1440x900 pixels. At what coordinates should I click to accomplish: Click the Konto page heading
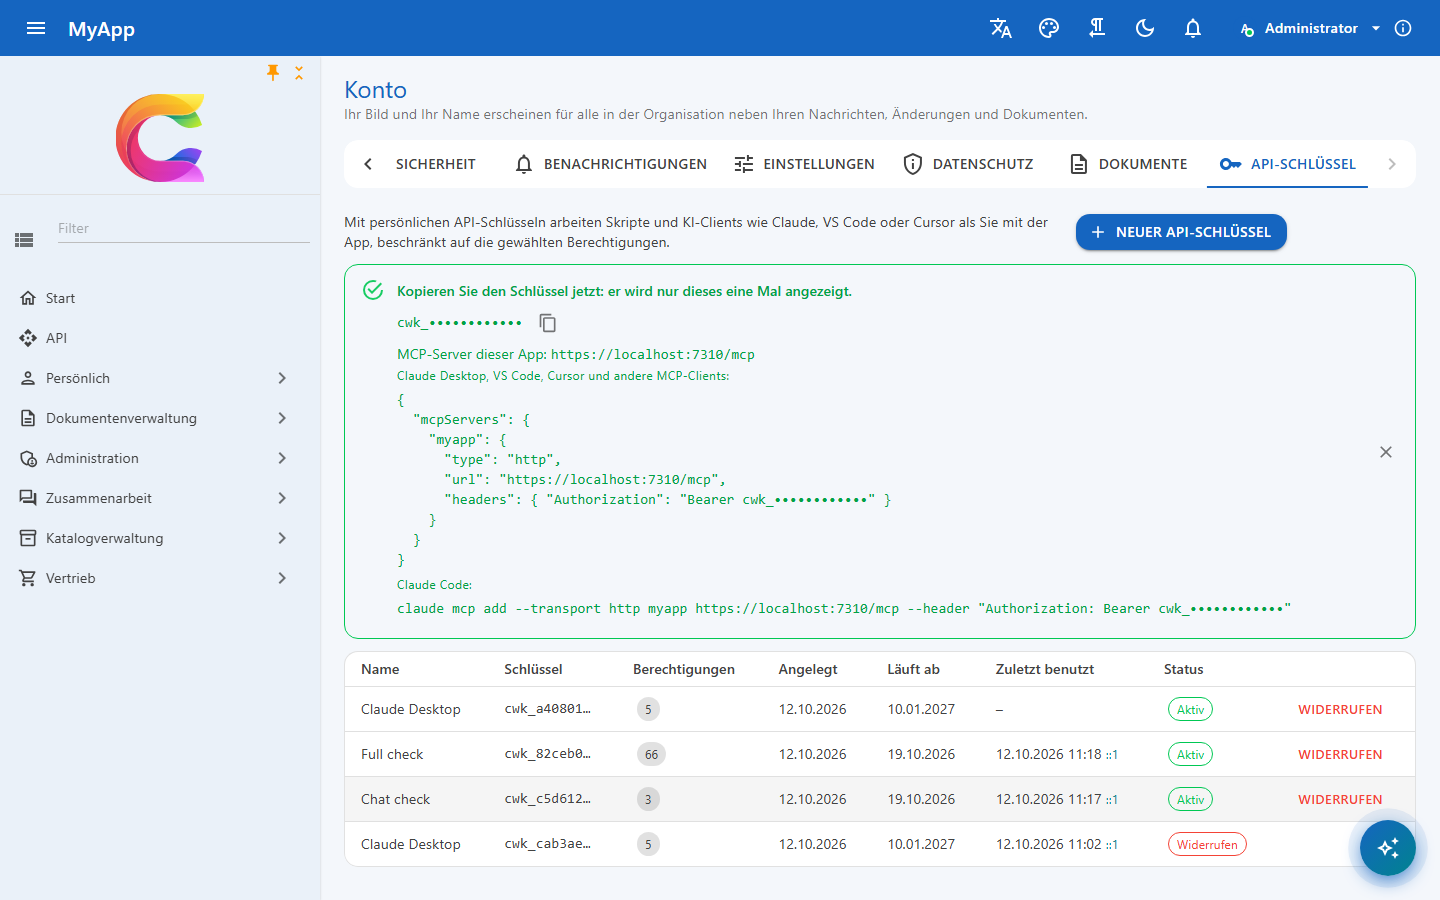point(375,90)
